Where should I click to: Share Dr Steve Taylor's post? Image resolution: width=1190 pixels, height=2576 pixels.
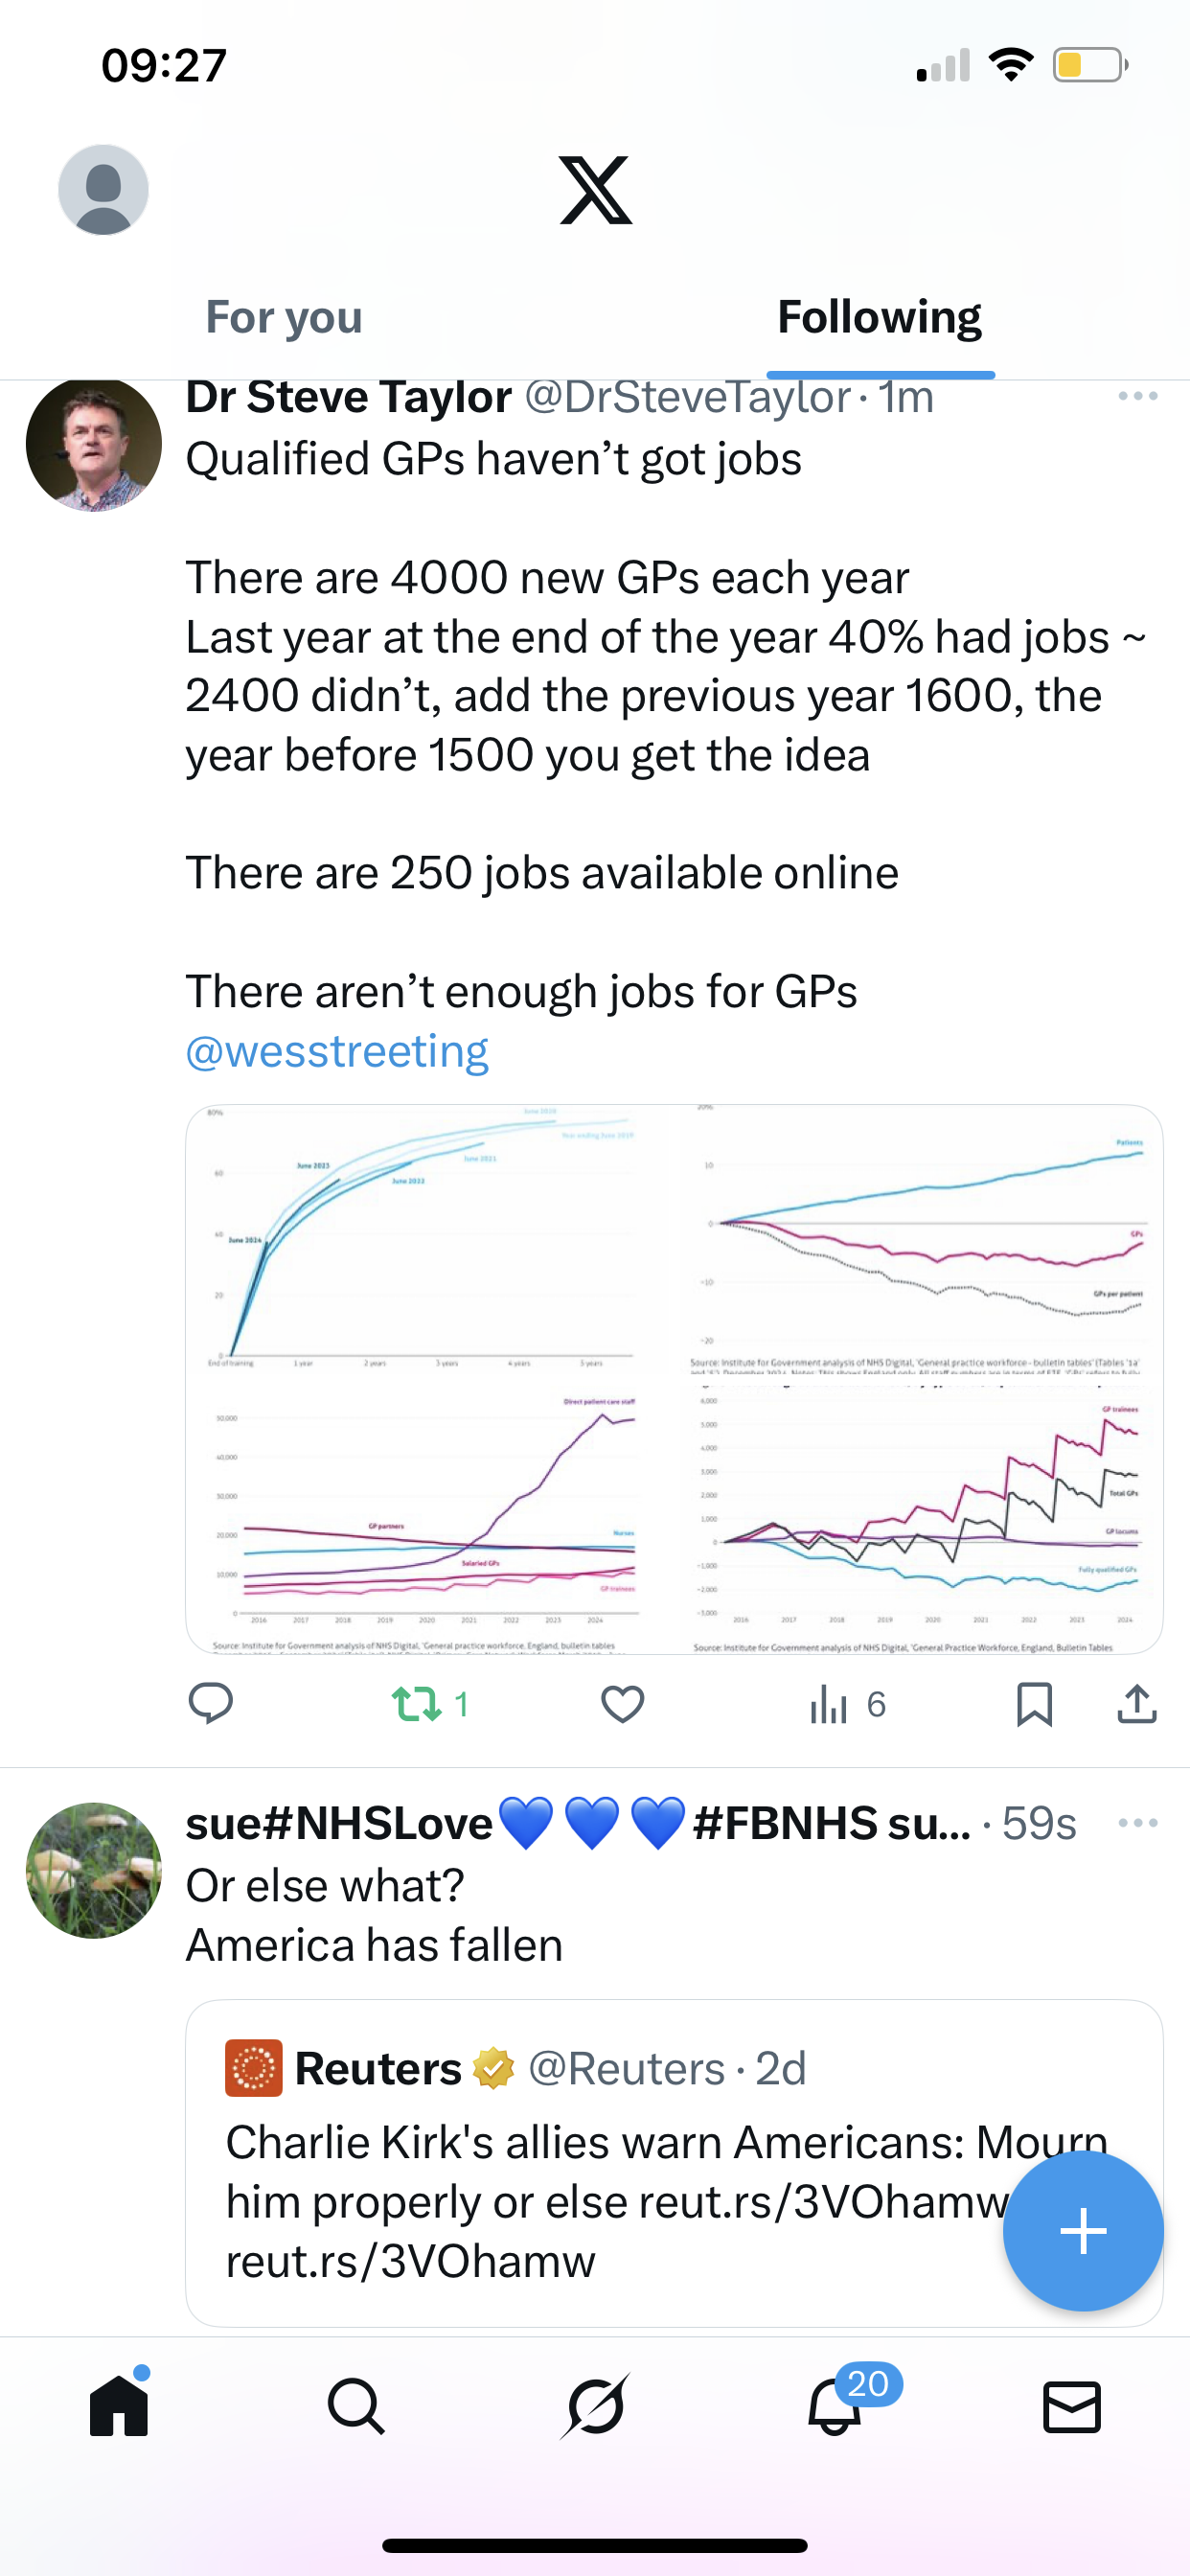click(1137, 1703)
